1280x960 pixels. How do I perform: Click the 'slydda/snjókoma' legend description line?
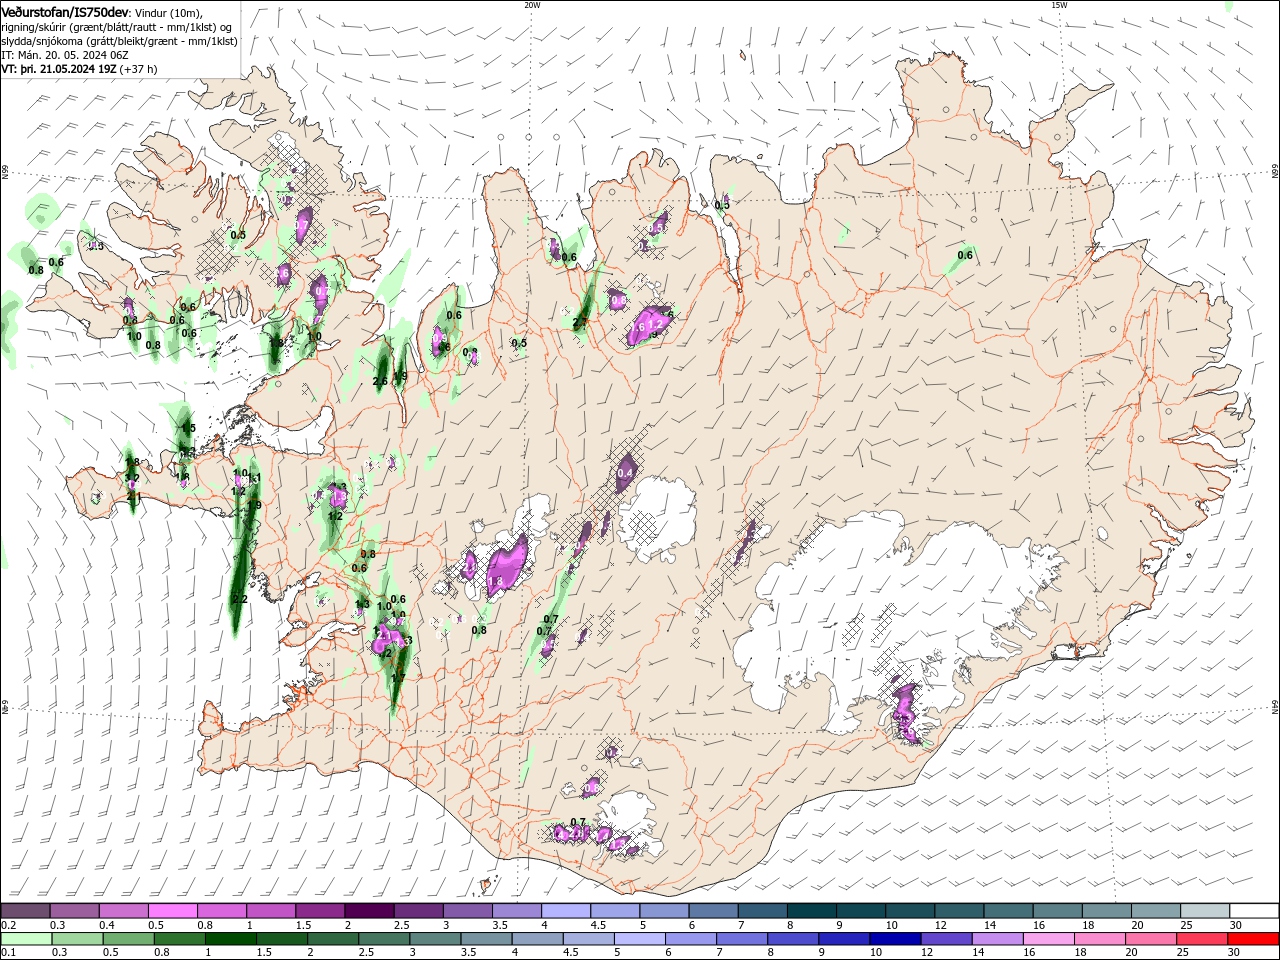[x=119, y=41]
